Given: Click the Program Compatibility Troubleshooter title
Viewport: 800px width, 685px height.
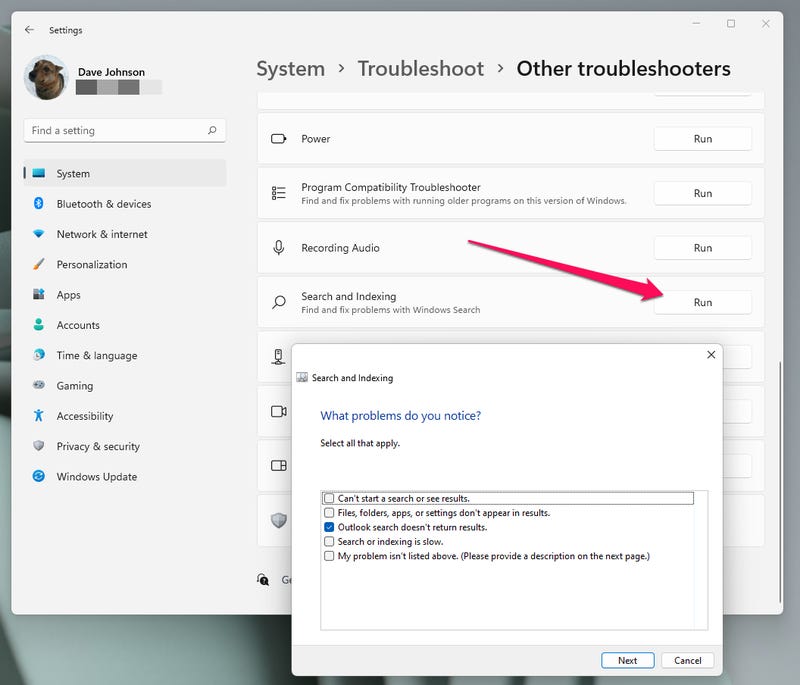Looking at the screenshot, I should [x=391, y=187].
